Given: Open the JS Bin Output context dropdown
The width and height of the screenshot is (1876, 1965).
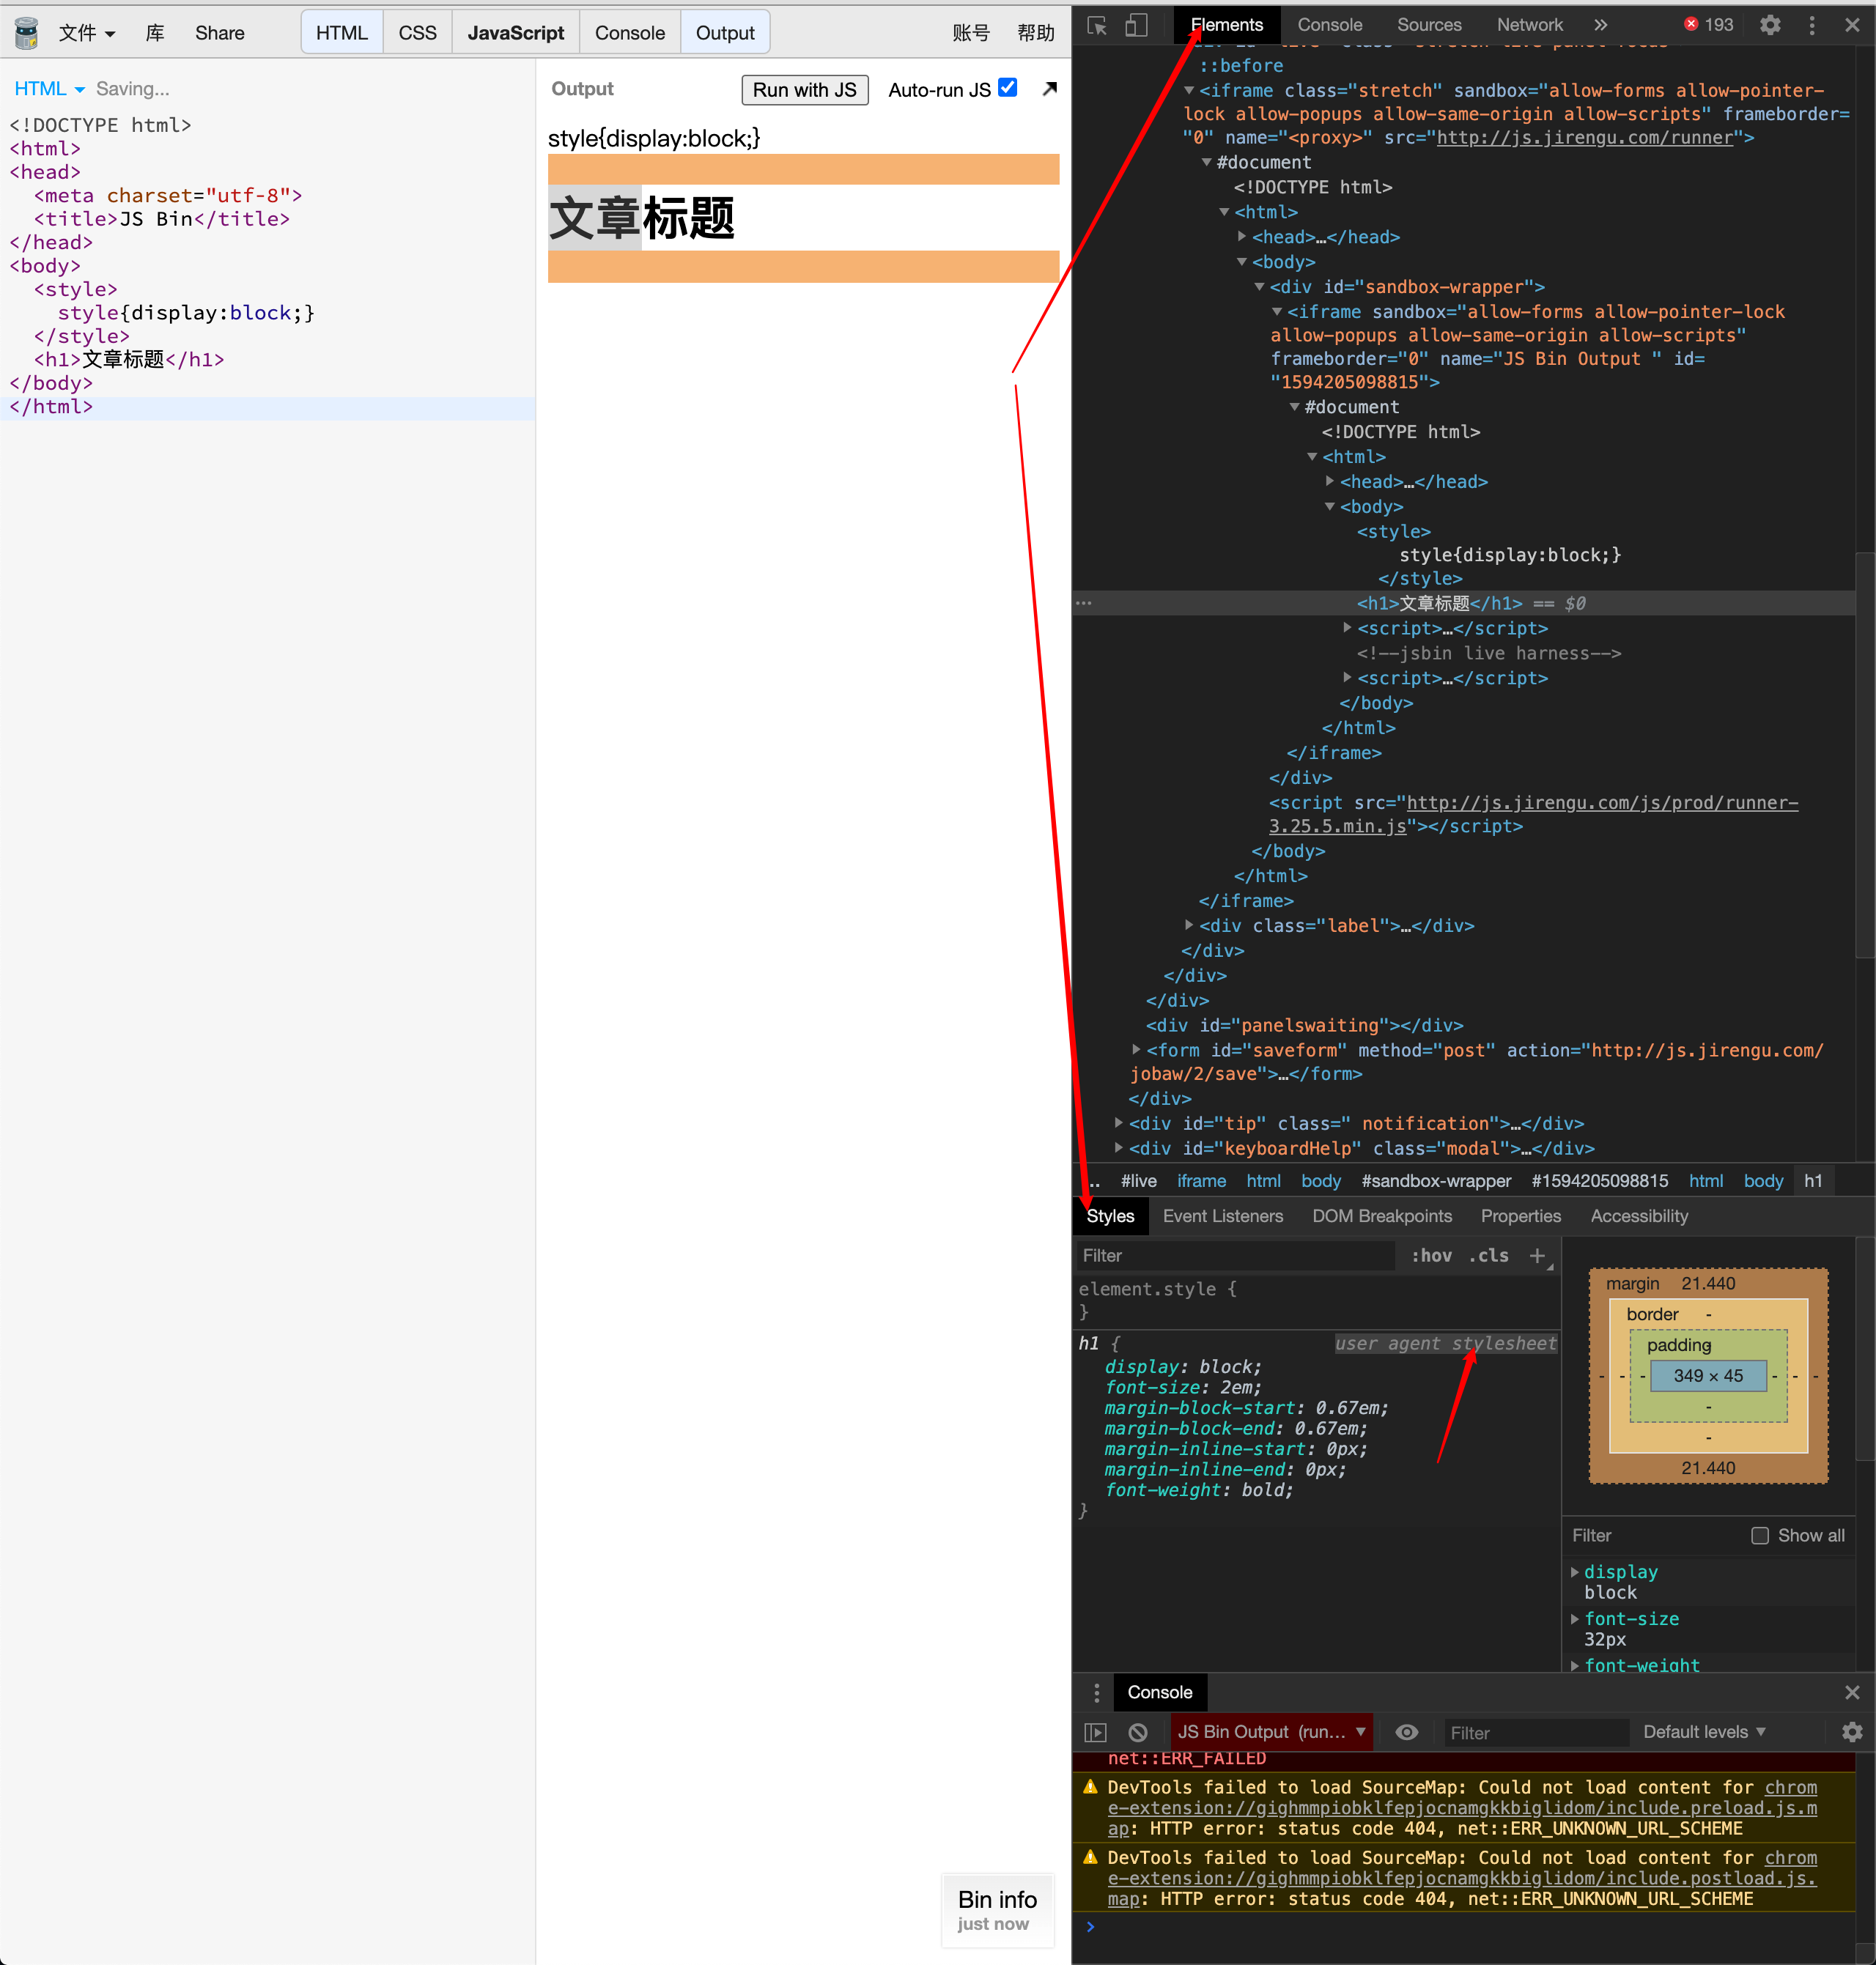Looking at the screenshot, I should (1271, 1732).
